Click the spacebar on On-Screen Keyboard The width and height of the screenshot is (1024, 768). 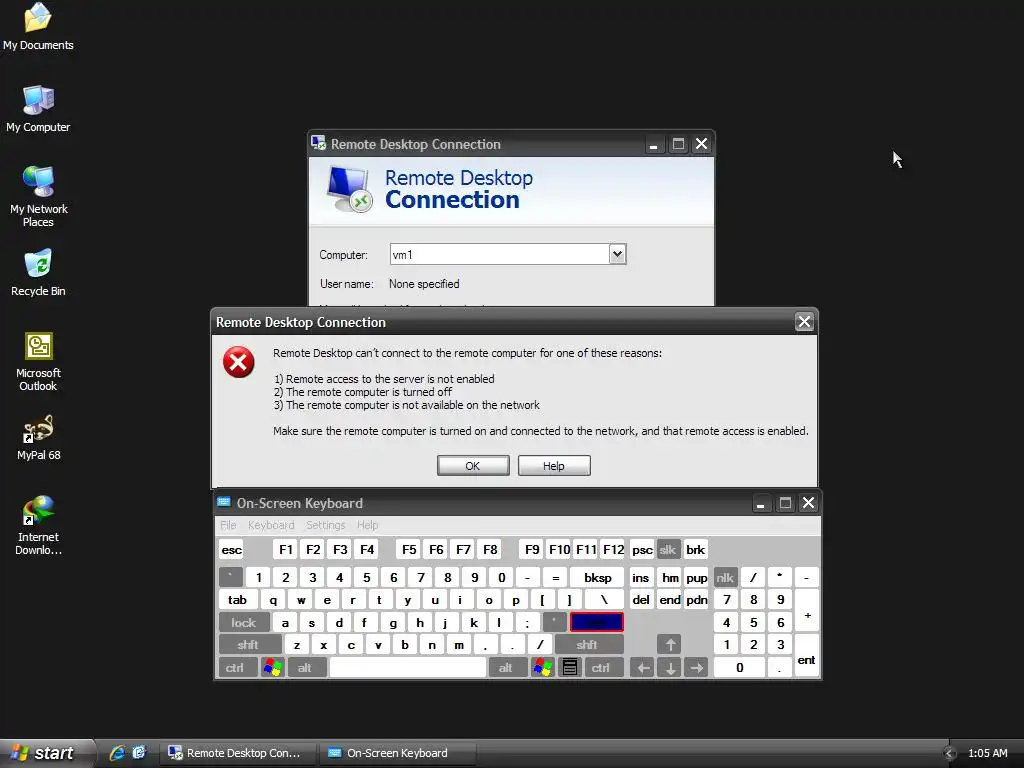point(408,667)
